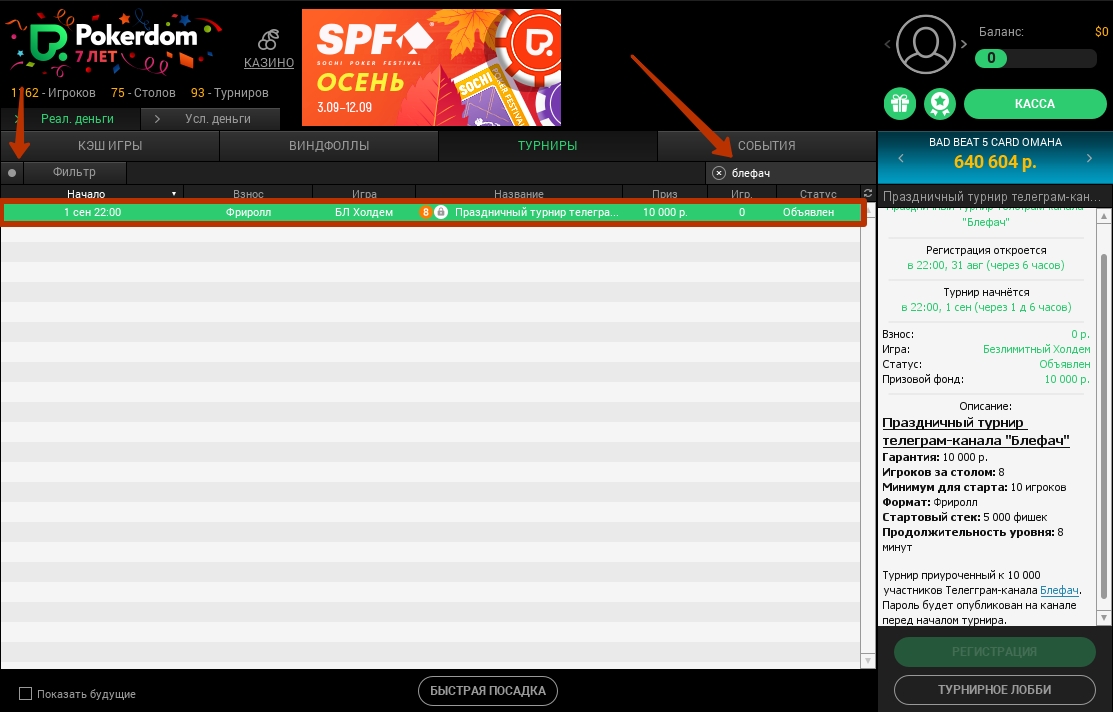This screenshot has width=1113, height=712.
Task: Click the description panel scrollbar
Action: point(1103,426)
